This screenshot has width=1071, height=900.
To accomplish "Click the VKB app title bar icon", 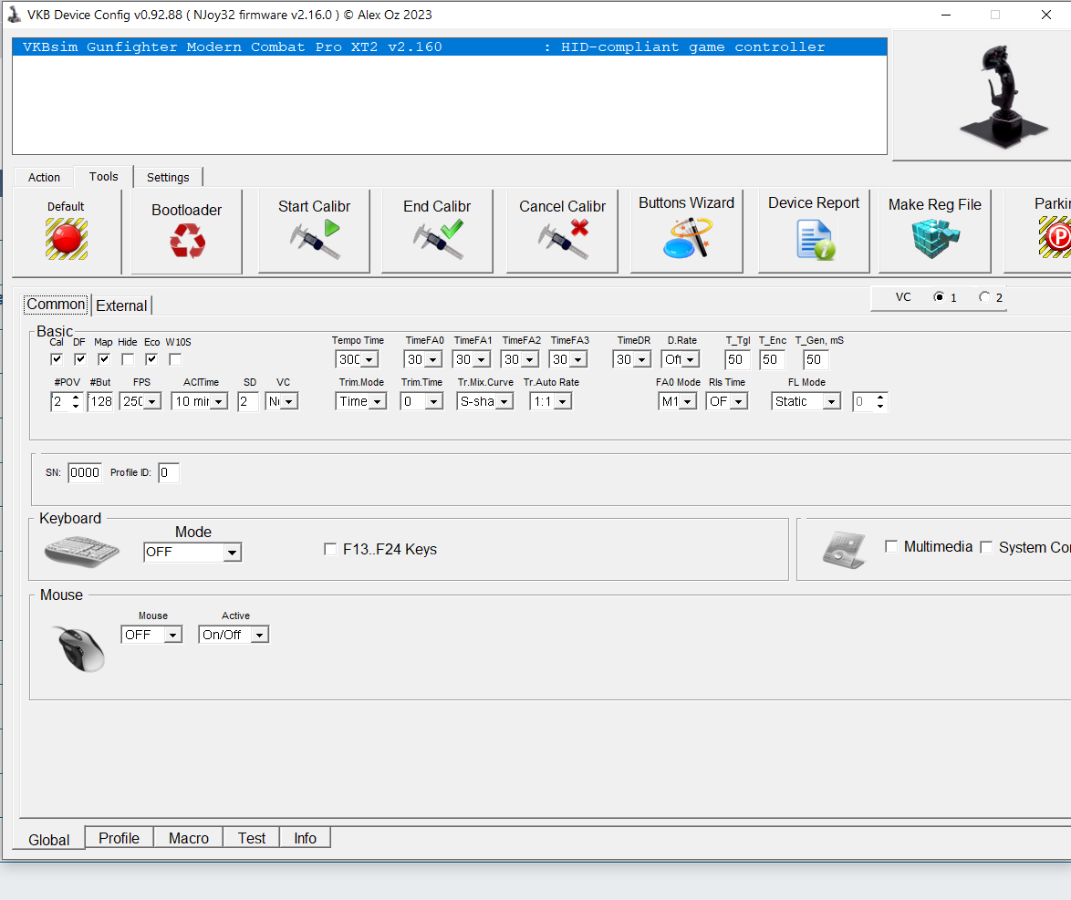I will [x=14, y=14].
